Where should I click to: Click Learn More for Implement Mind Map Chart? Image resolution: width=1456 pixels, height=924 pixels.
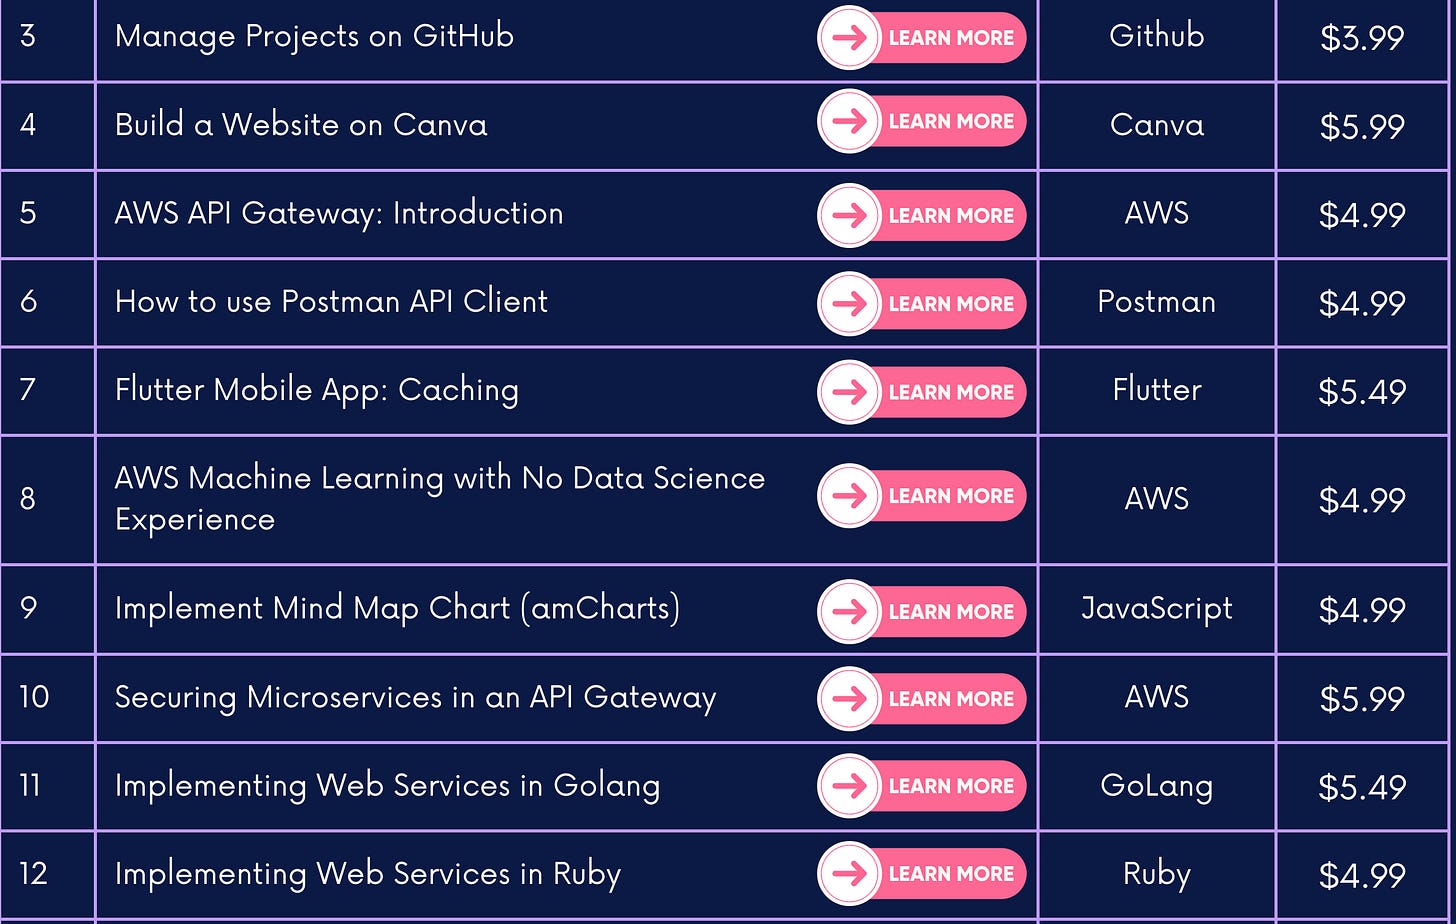[x=922, y=611]
